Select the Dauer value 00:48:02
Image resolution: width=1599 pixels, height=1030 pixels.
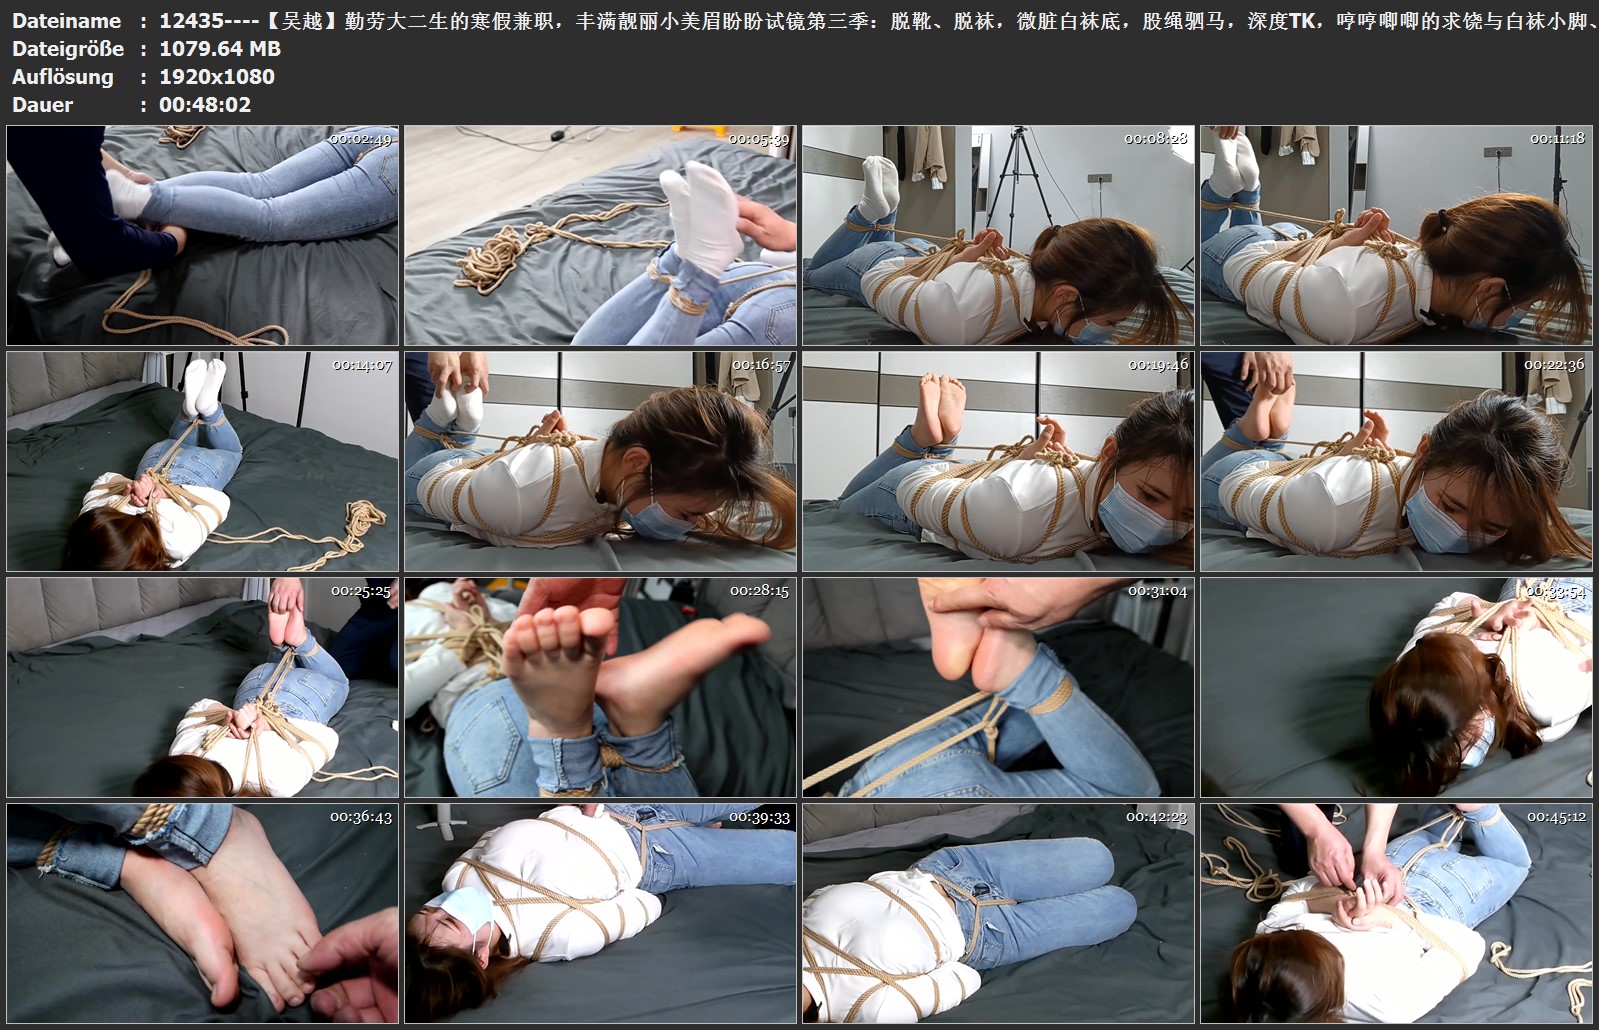click(x=205, y=105)
